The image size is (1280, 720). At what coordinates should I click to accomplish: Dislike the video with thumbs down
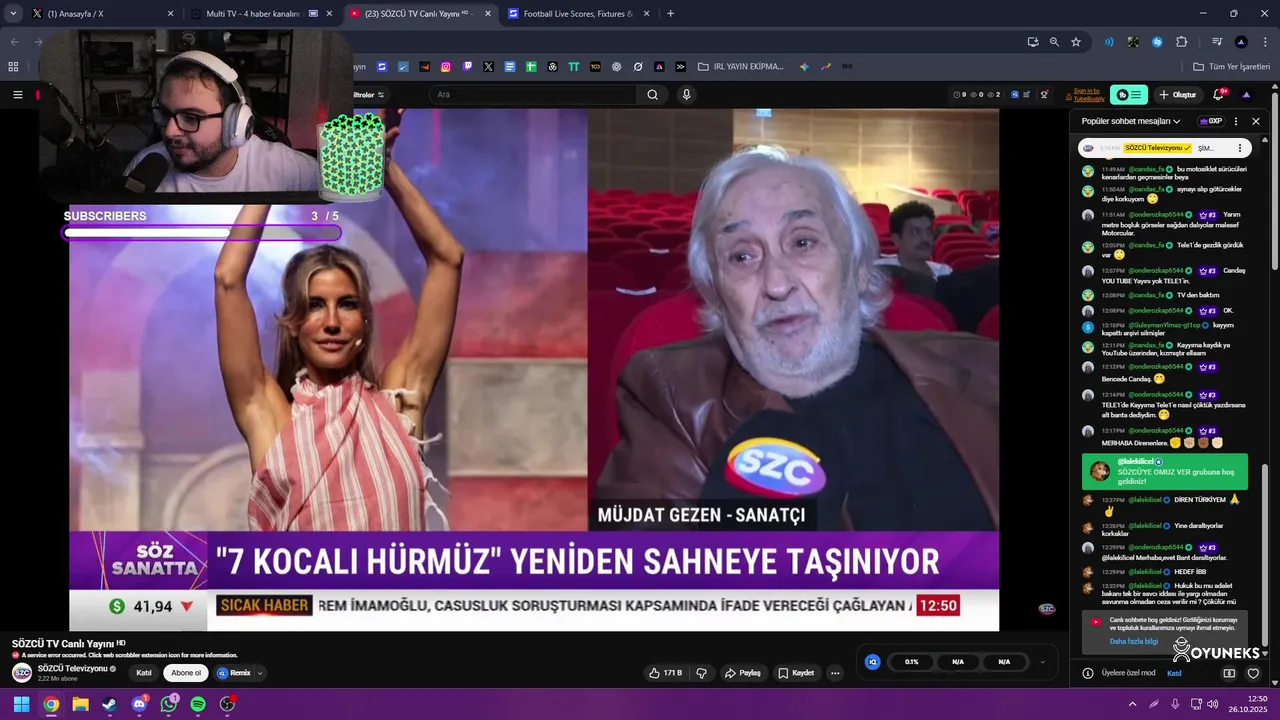tap(701, 673)
